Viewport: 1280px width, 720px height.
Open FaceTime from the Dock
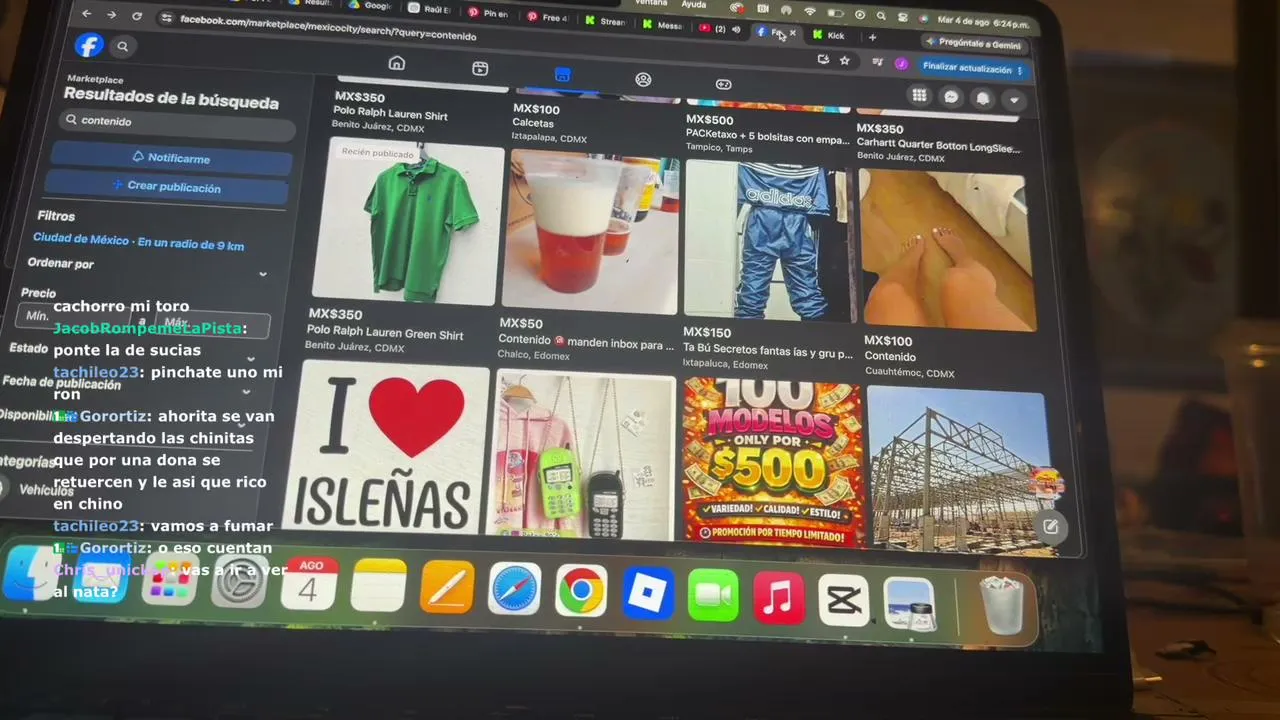coord(713,597)
